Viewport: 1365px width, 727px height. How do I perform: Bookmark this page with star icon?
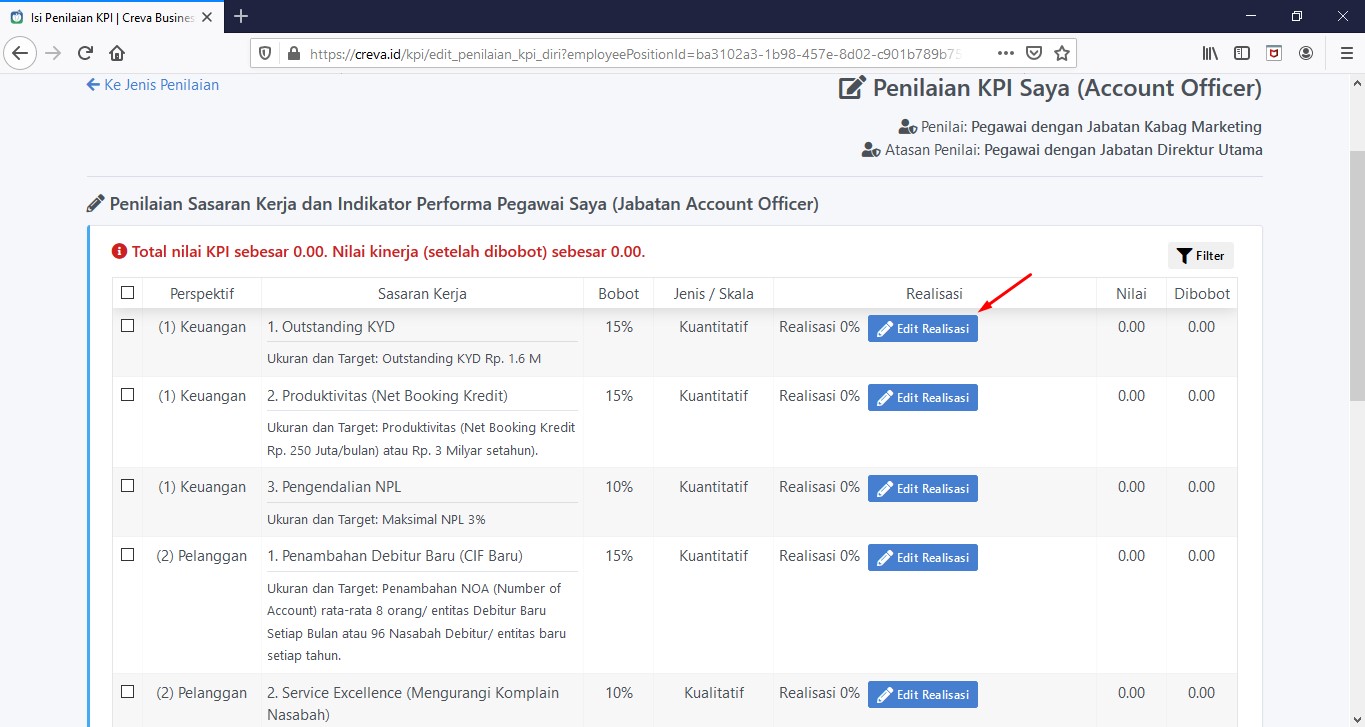(1062, 53)
